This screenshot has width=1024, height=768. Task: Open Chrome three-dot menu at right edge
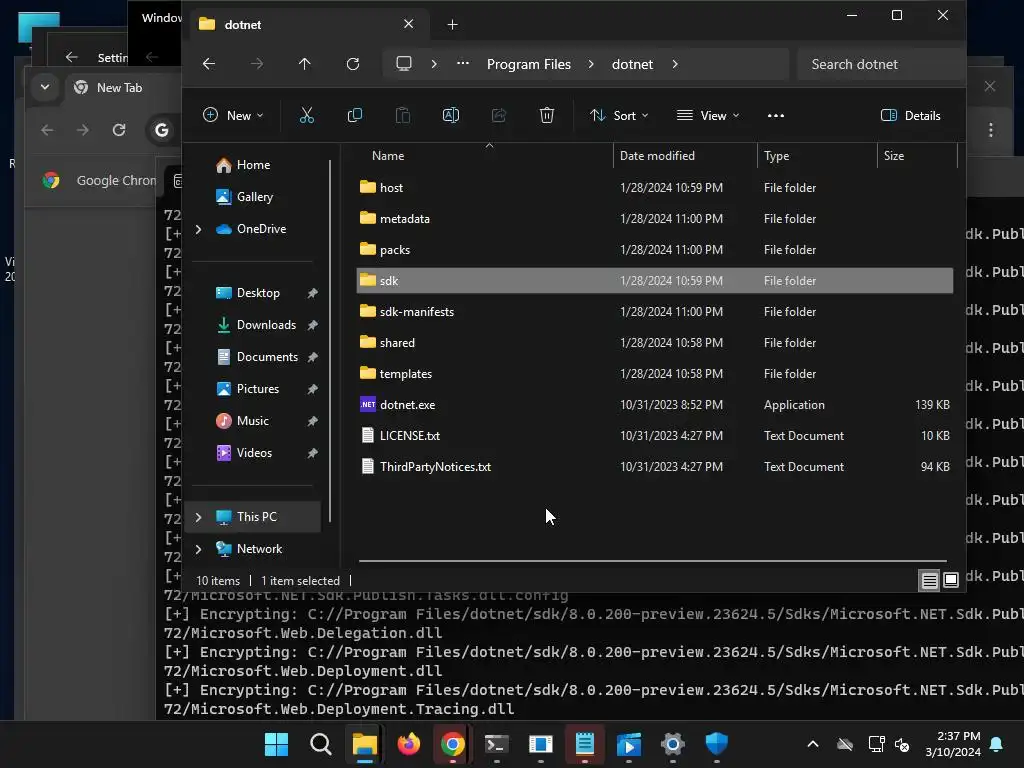991,130
